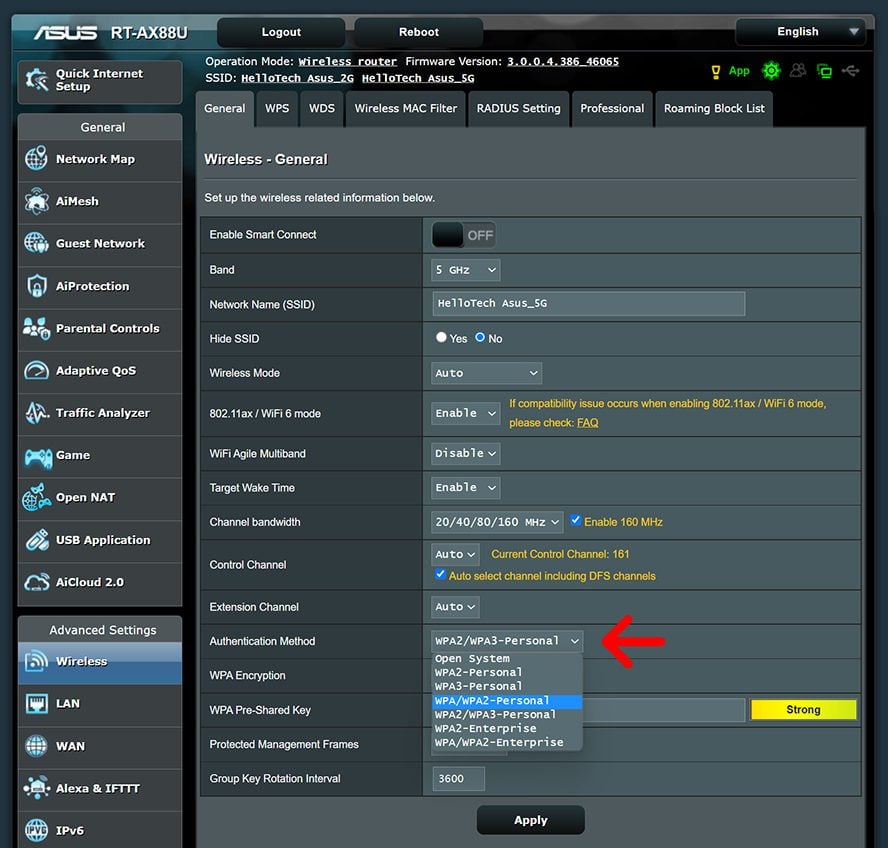
Task: Click the LAN icon in Advanced Settings
Action: tap(36, 704)
